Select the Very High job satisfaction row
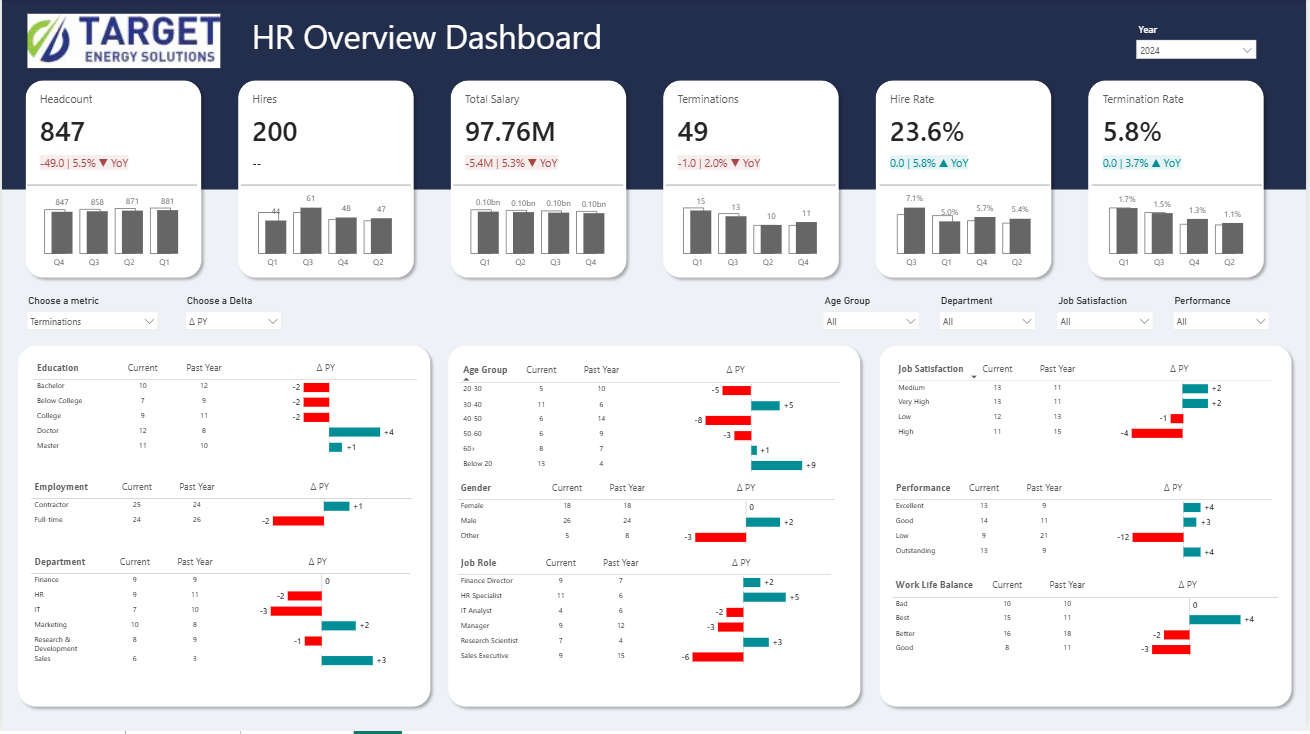Viewport: 1310px width, 734px height. [1084, 402]
